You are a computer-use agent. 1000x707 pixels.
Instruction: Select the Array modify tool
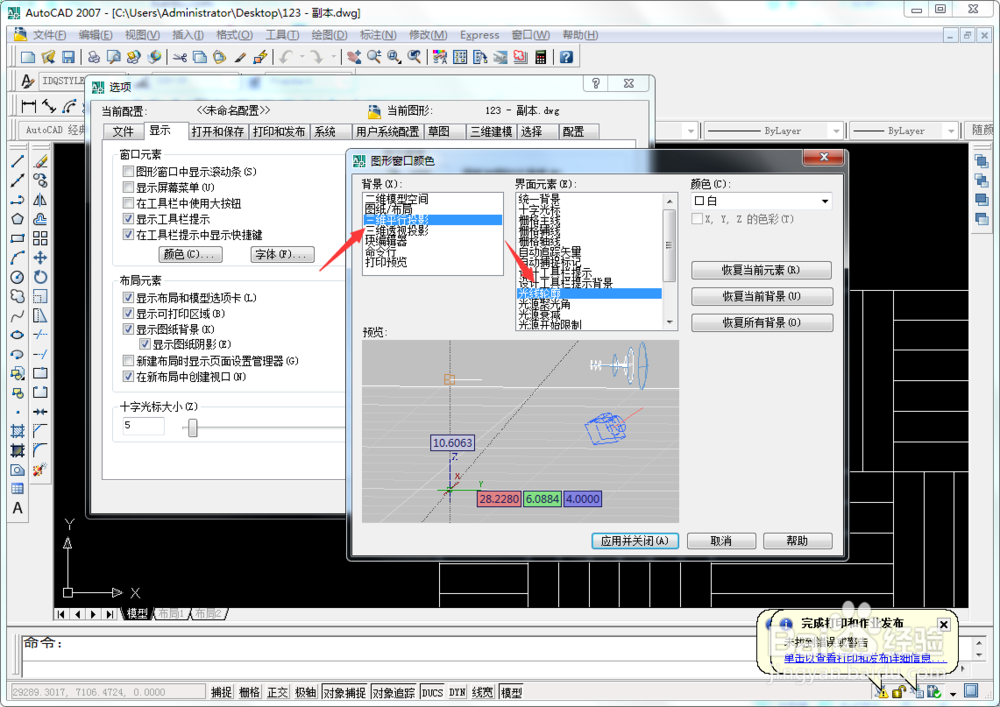point(40,238)
